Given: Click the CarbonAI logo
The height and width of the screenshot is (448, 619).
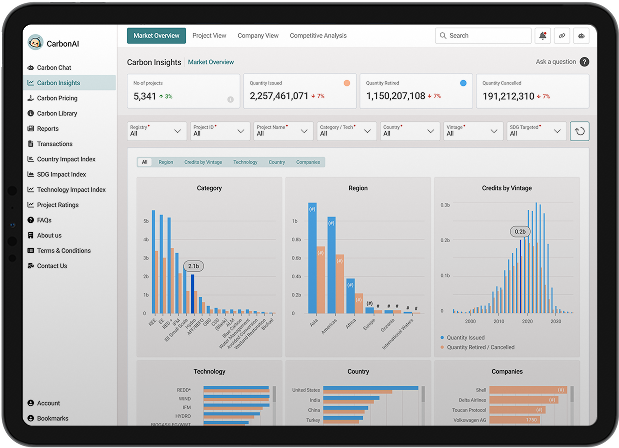Looking at the screenshot, I should pyautogui.click(x=36, y=43).
